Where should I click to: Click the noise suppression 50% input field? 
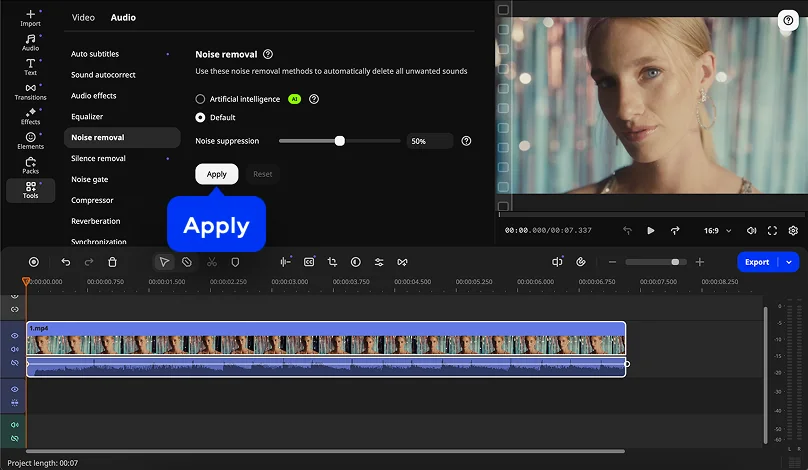coord(429,141)
